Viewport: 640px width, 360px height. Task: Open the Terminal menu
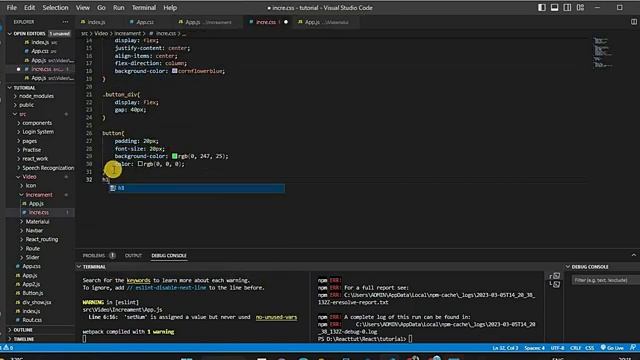(x=144, y=7)
